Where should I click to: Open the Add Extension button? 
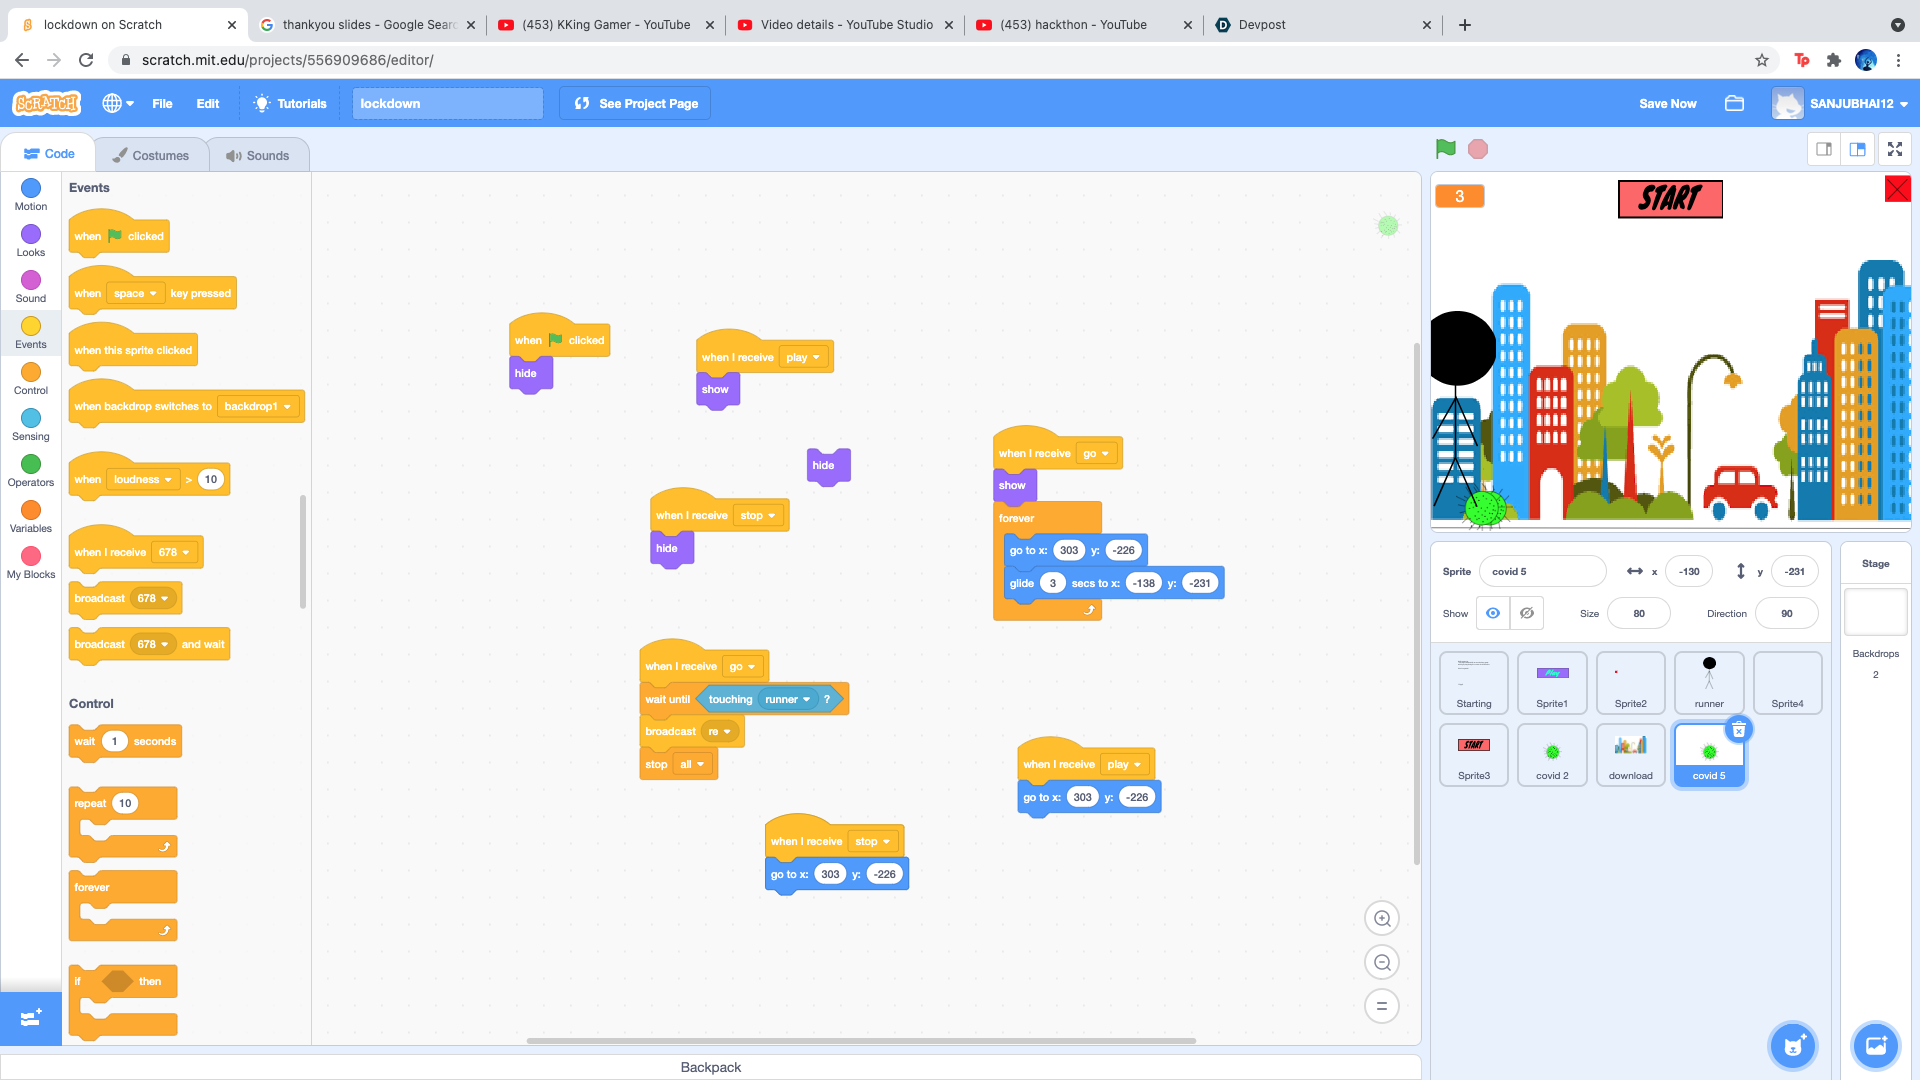point(30,1017)
